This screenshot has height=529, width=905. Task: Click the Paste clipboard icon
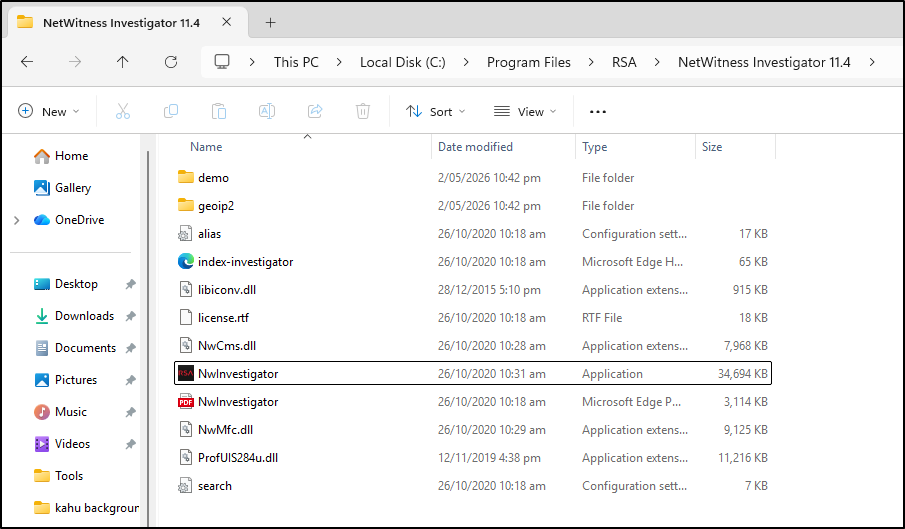coord(219,111)
